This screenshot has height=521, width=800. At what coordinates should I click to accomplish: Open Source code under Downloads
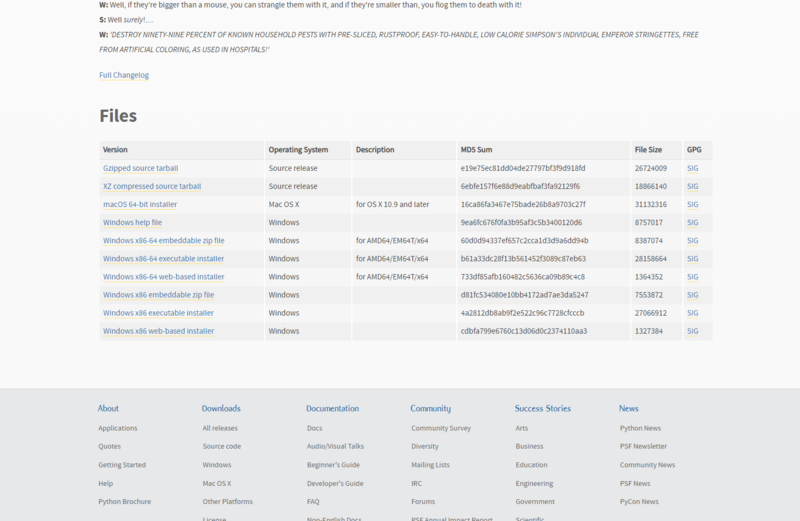pyautogui.click(x=221, y=446)
